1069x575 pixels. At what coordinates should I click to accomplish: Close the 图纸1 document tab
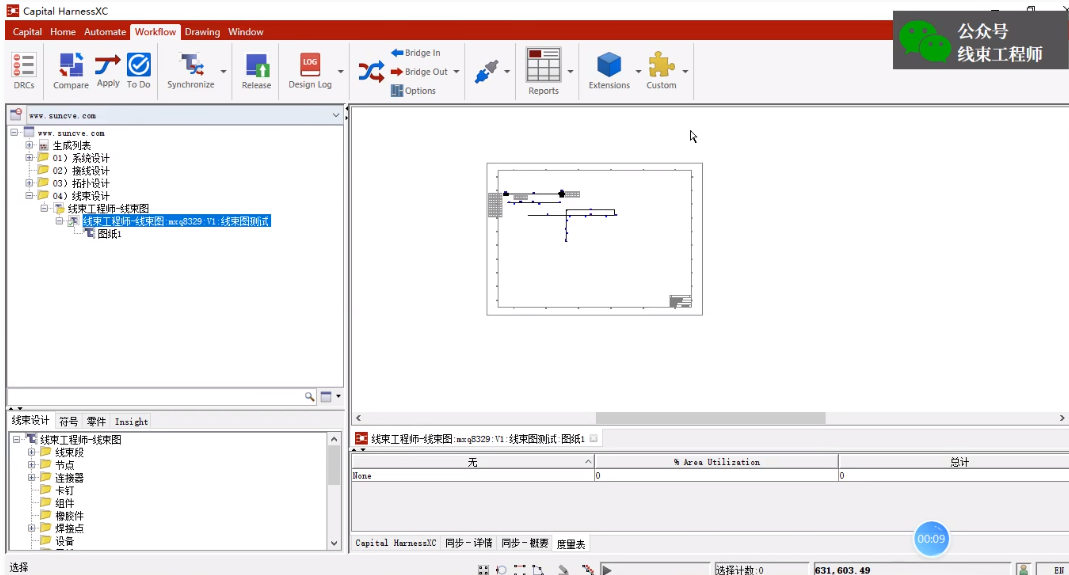pos(594,439)
